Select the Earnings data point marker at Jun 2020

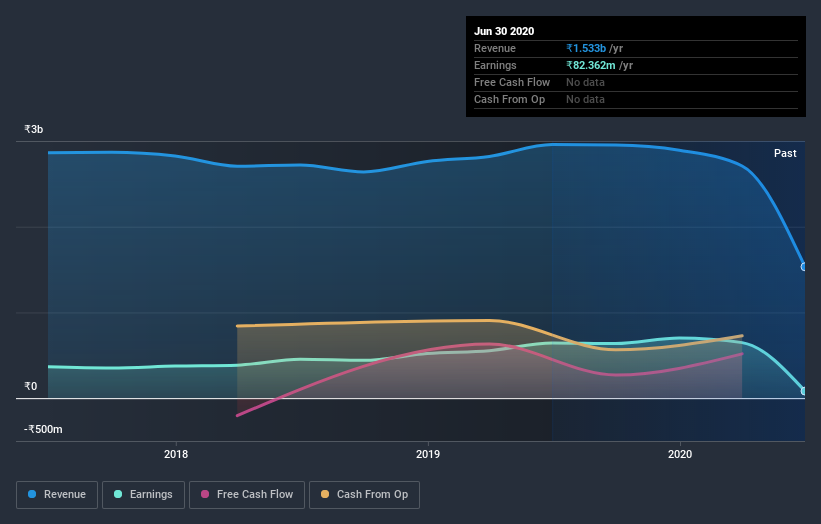pos(804,391)
